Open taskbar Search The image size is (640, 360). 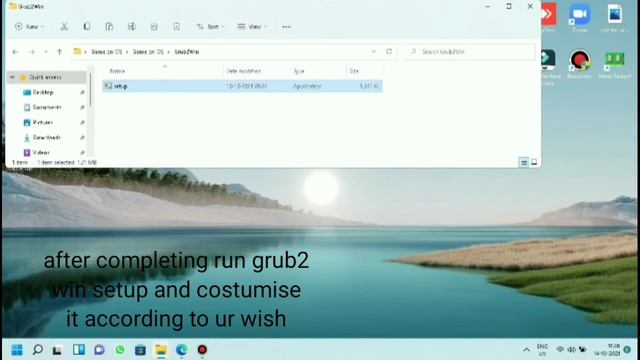coord(38,350)
